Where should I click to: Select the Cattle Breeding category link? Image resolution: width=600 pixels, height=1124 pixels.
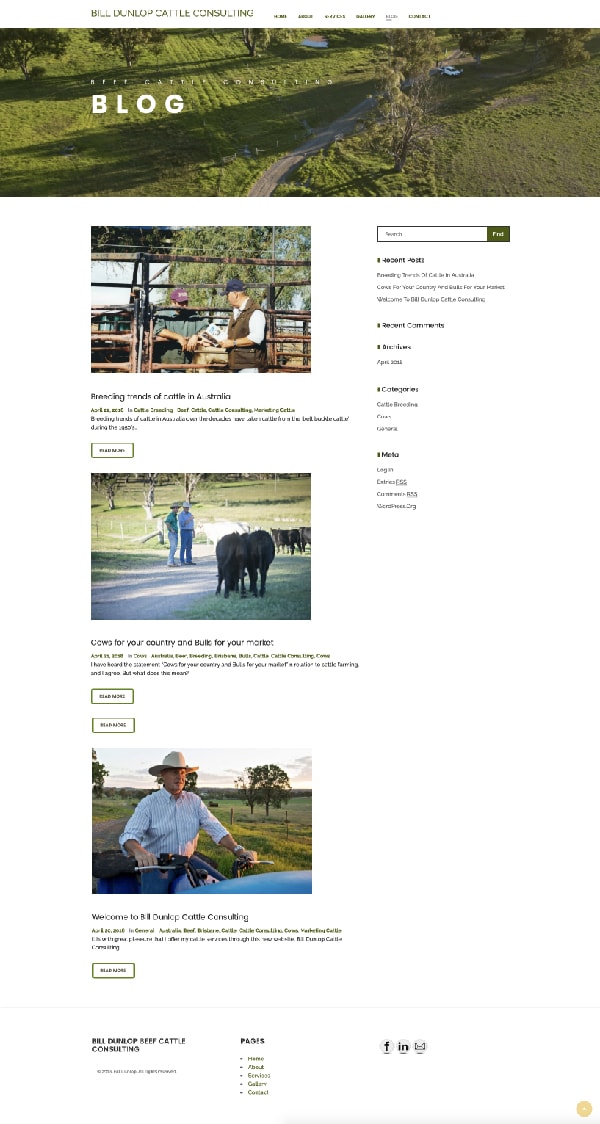coord(397,404)
